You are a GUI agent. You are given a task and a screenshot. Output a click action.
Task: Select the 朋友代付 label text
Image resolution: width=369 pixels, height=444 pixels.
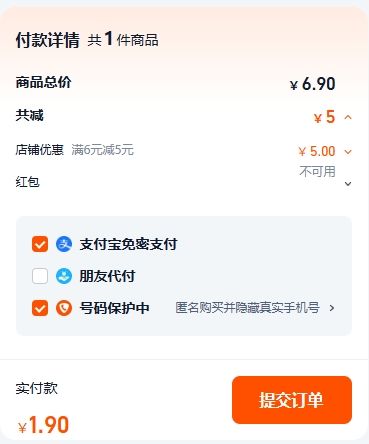click(107, 276)
